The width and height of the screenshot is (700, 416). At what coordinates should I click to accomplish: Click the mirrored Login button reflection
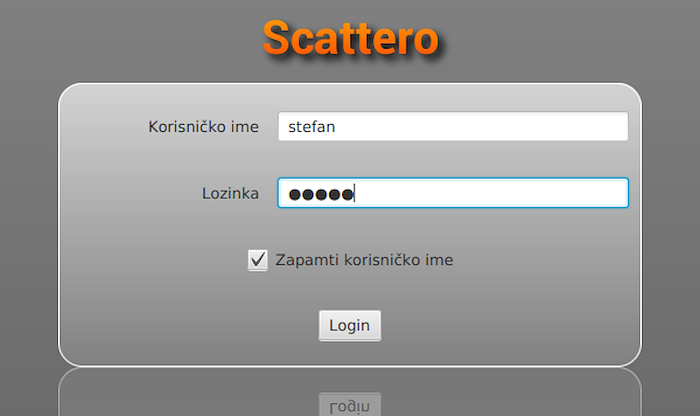pyautogui.click(x=350, y=404)
